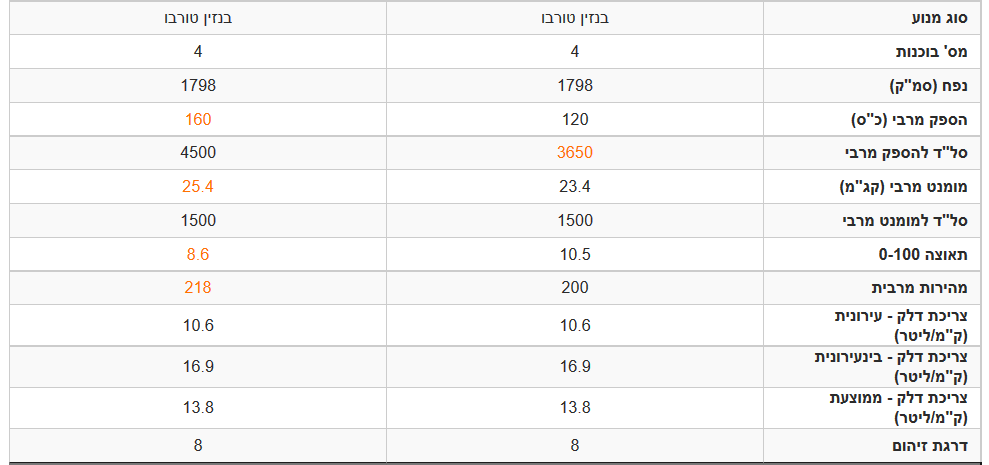Click the orange 160 horsepower value

pos(198,119)
